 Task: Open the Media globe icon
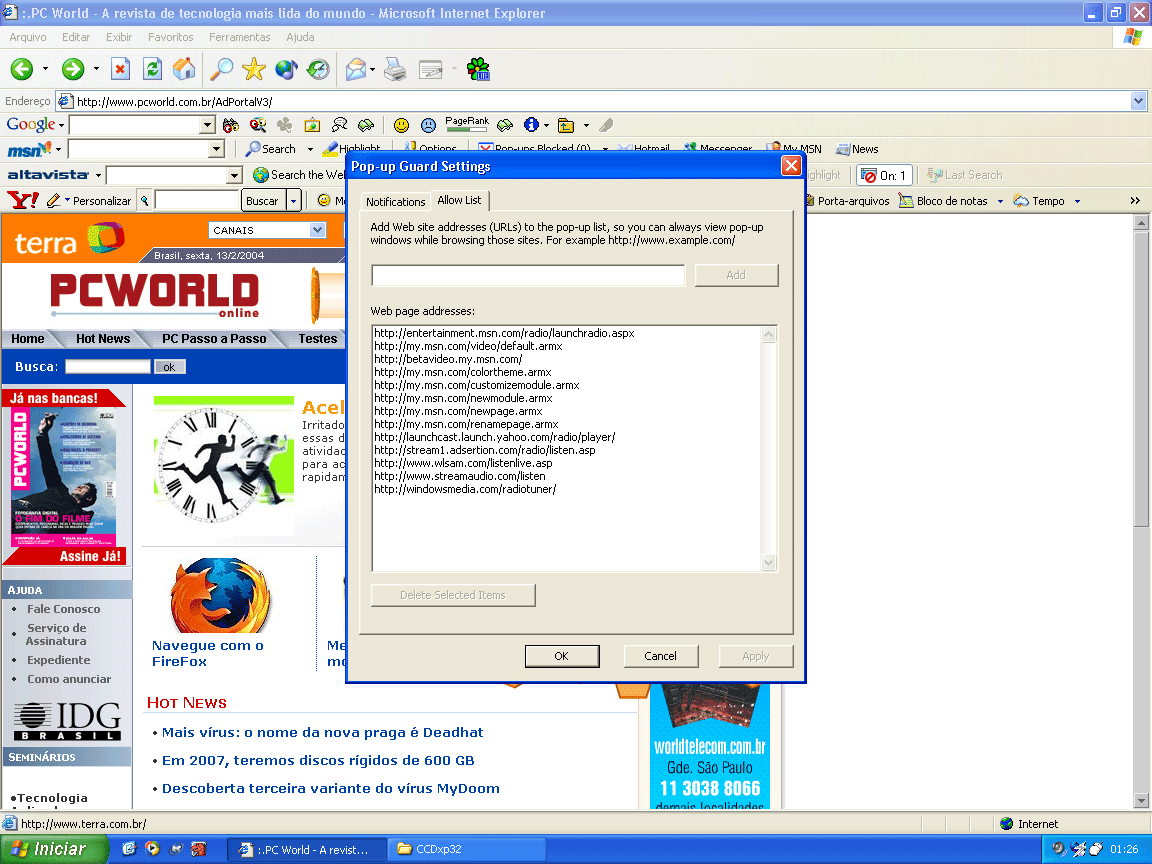286,69
